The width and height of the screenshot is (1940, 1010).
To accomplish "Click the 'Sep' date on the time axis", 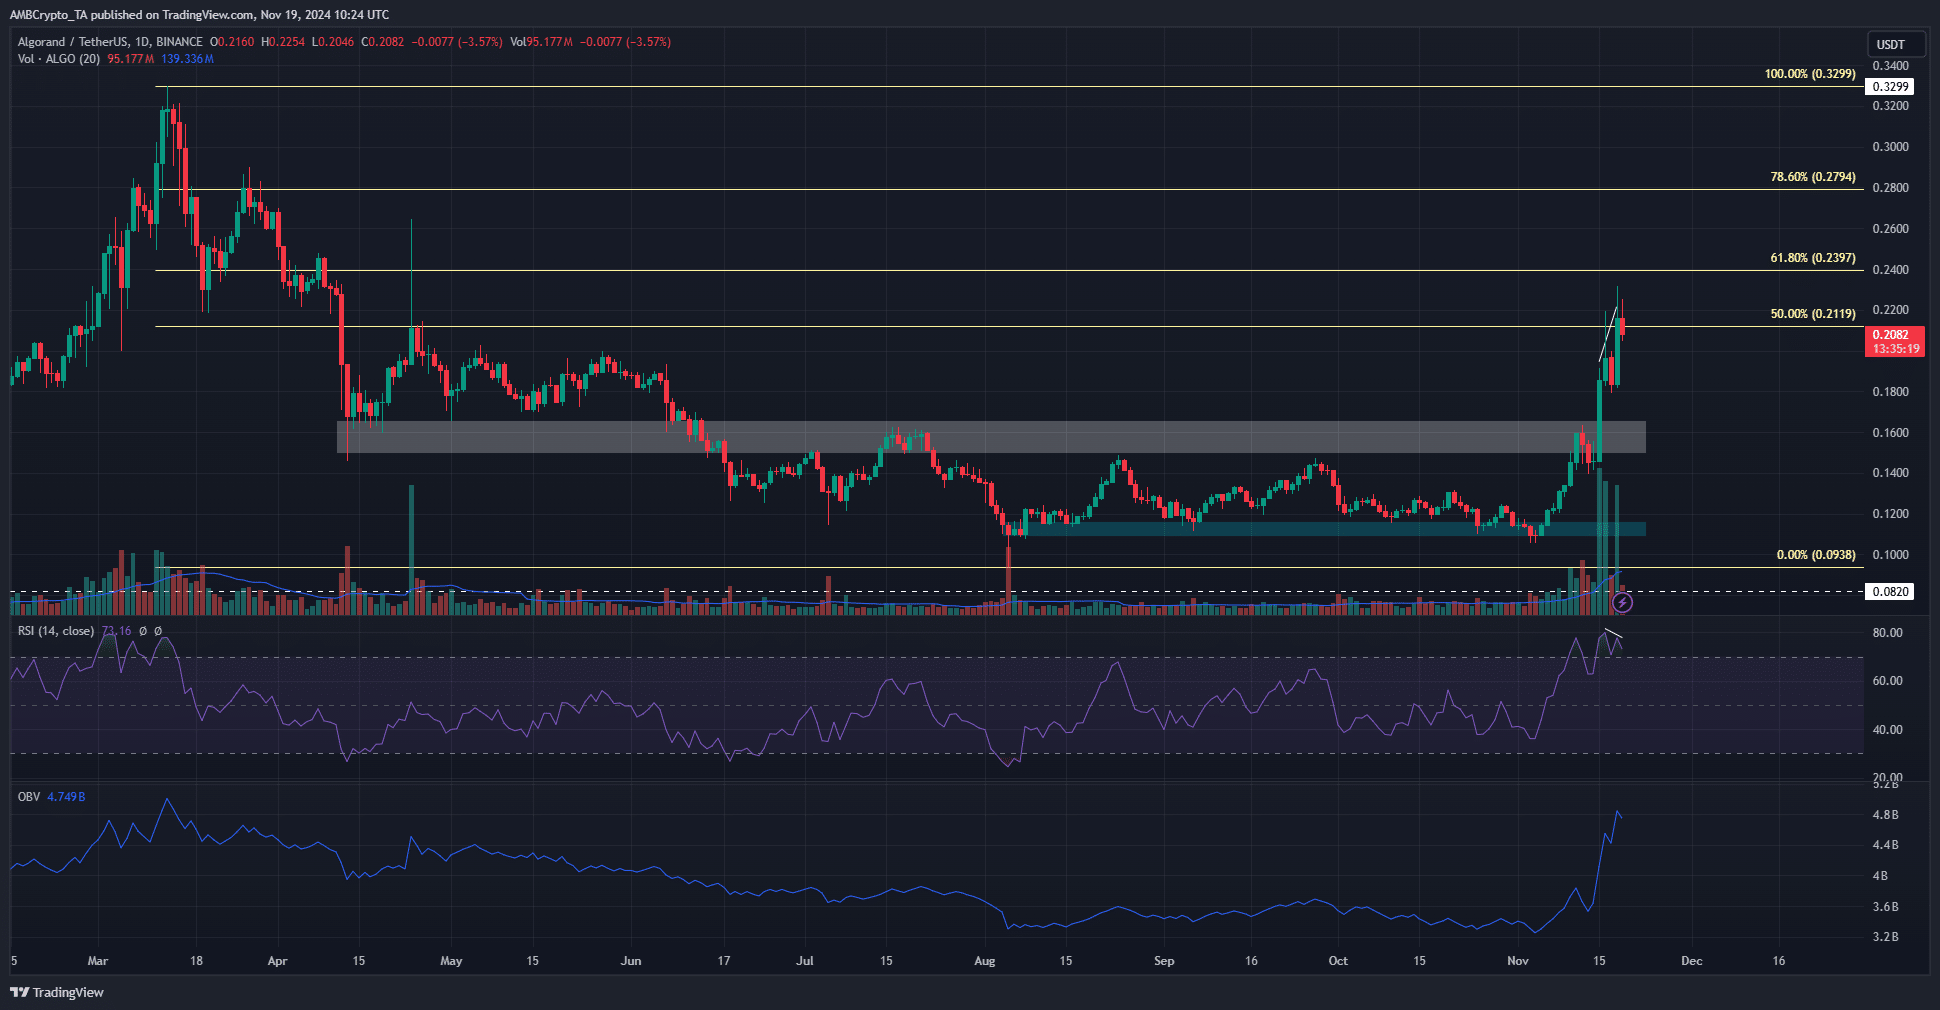I will point(1164,961).
